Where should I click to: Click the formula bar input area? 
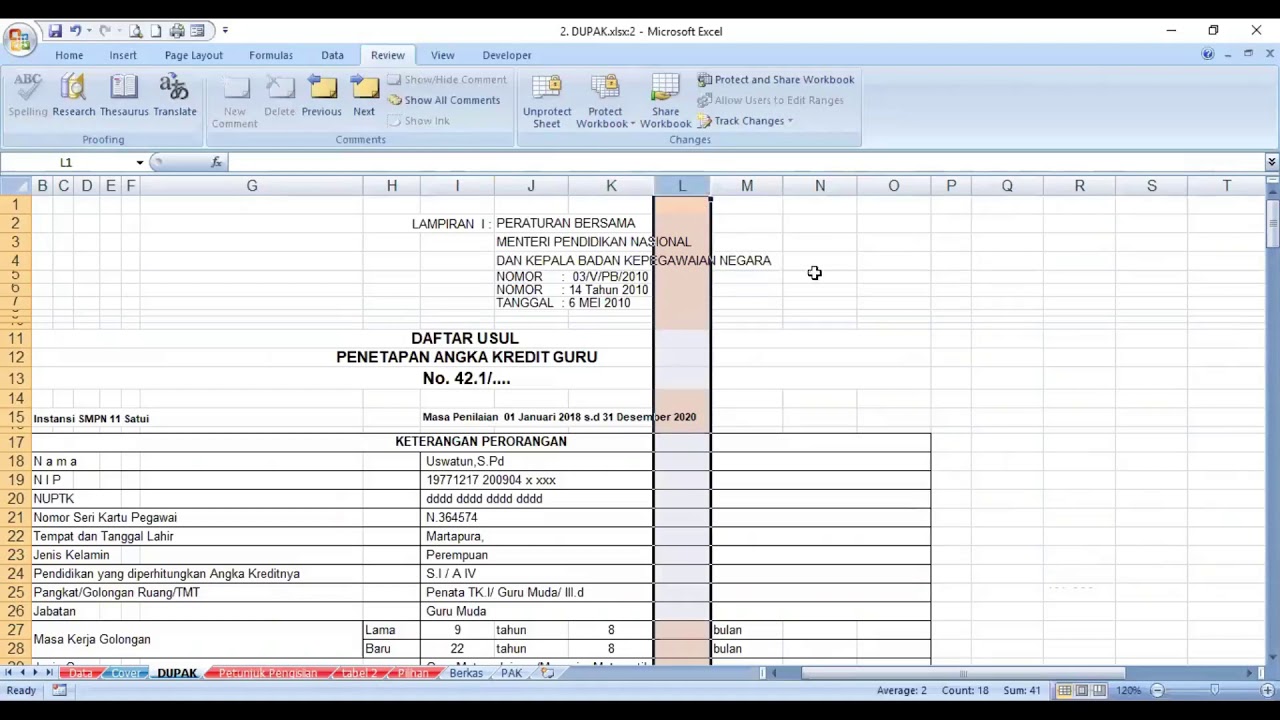coord(745,162)
